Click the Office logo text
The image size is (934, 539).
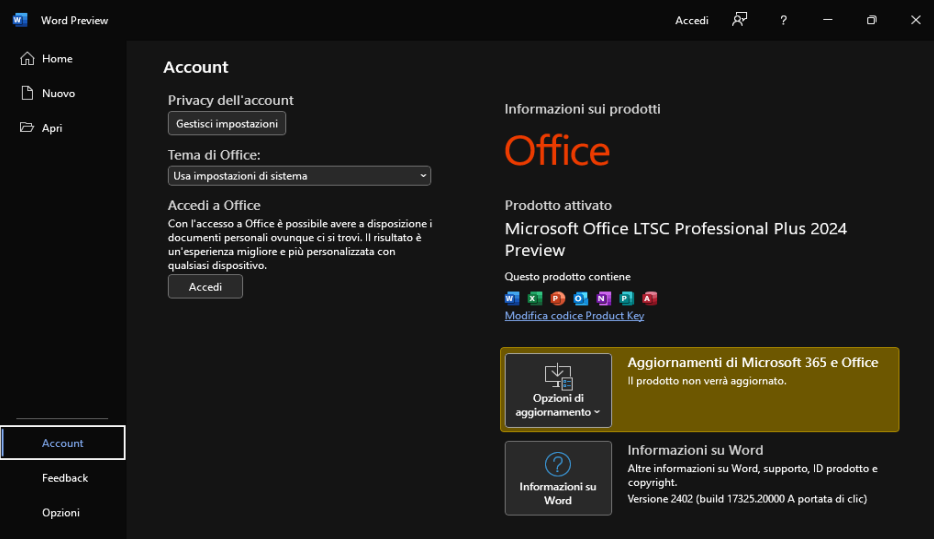click(558, 151)
